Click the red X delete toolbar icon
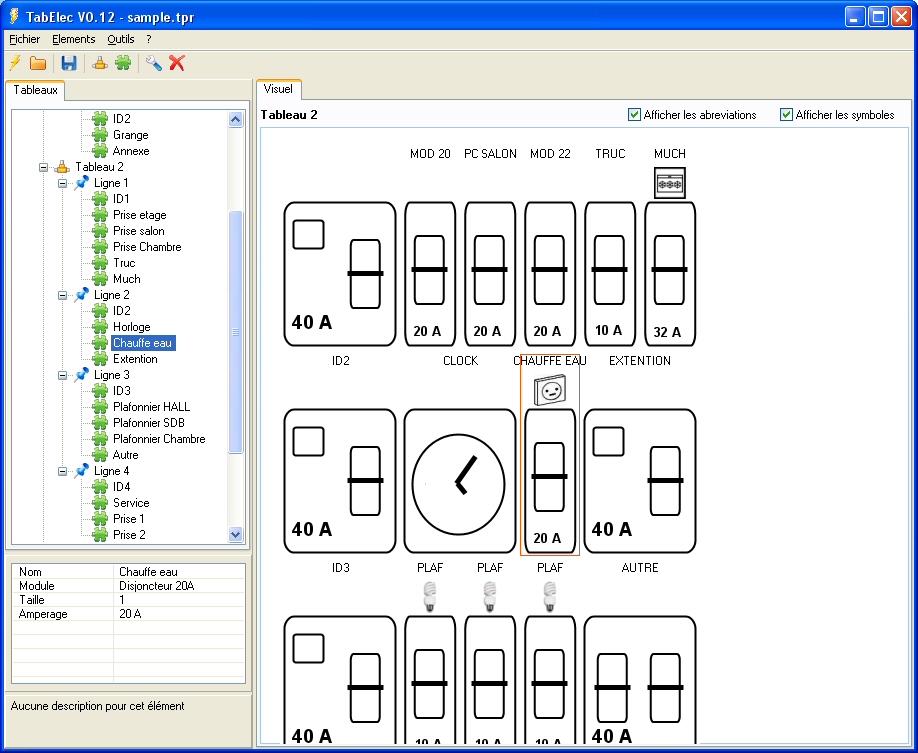The width and height of the screenshot is (918, 753). pyautogui.click(x=177, y=63)
